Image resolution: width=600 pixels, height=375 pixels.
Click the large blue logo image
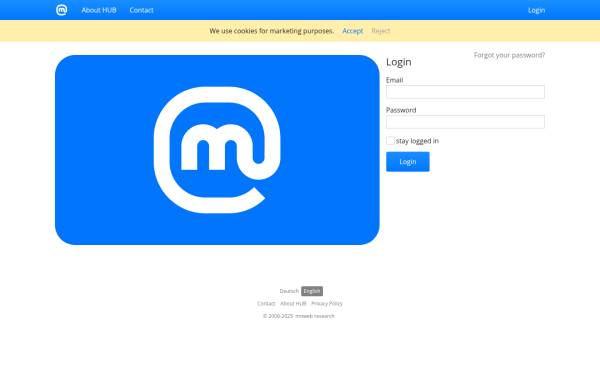[x=217, y=150]
